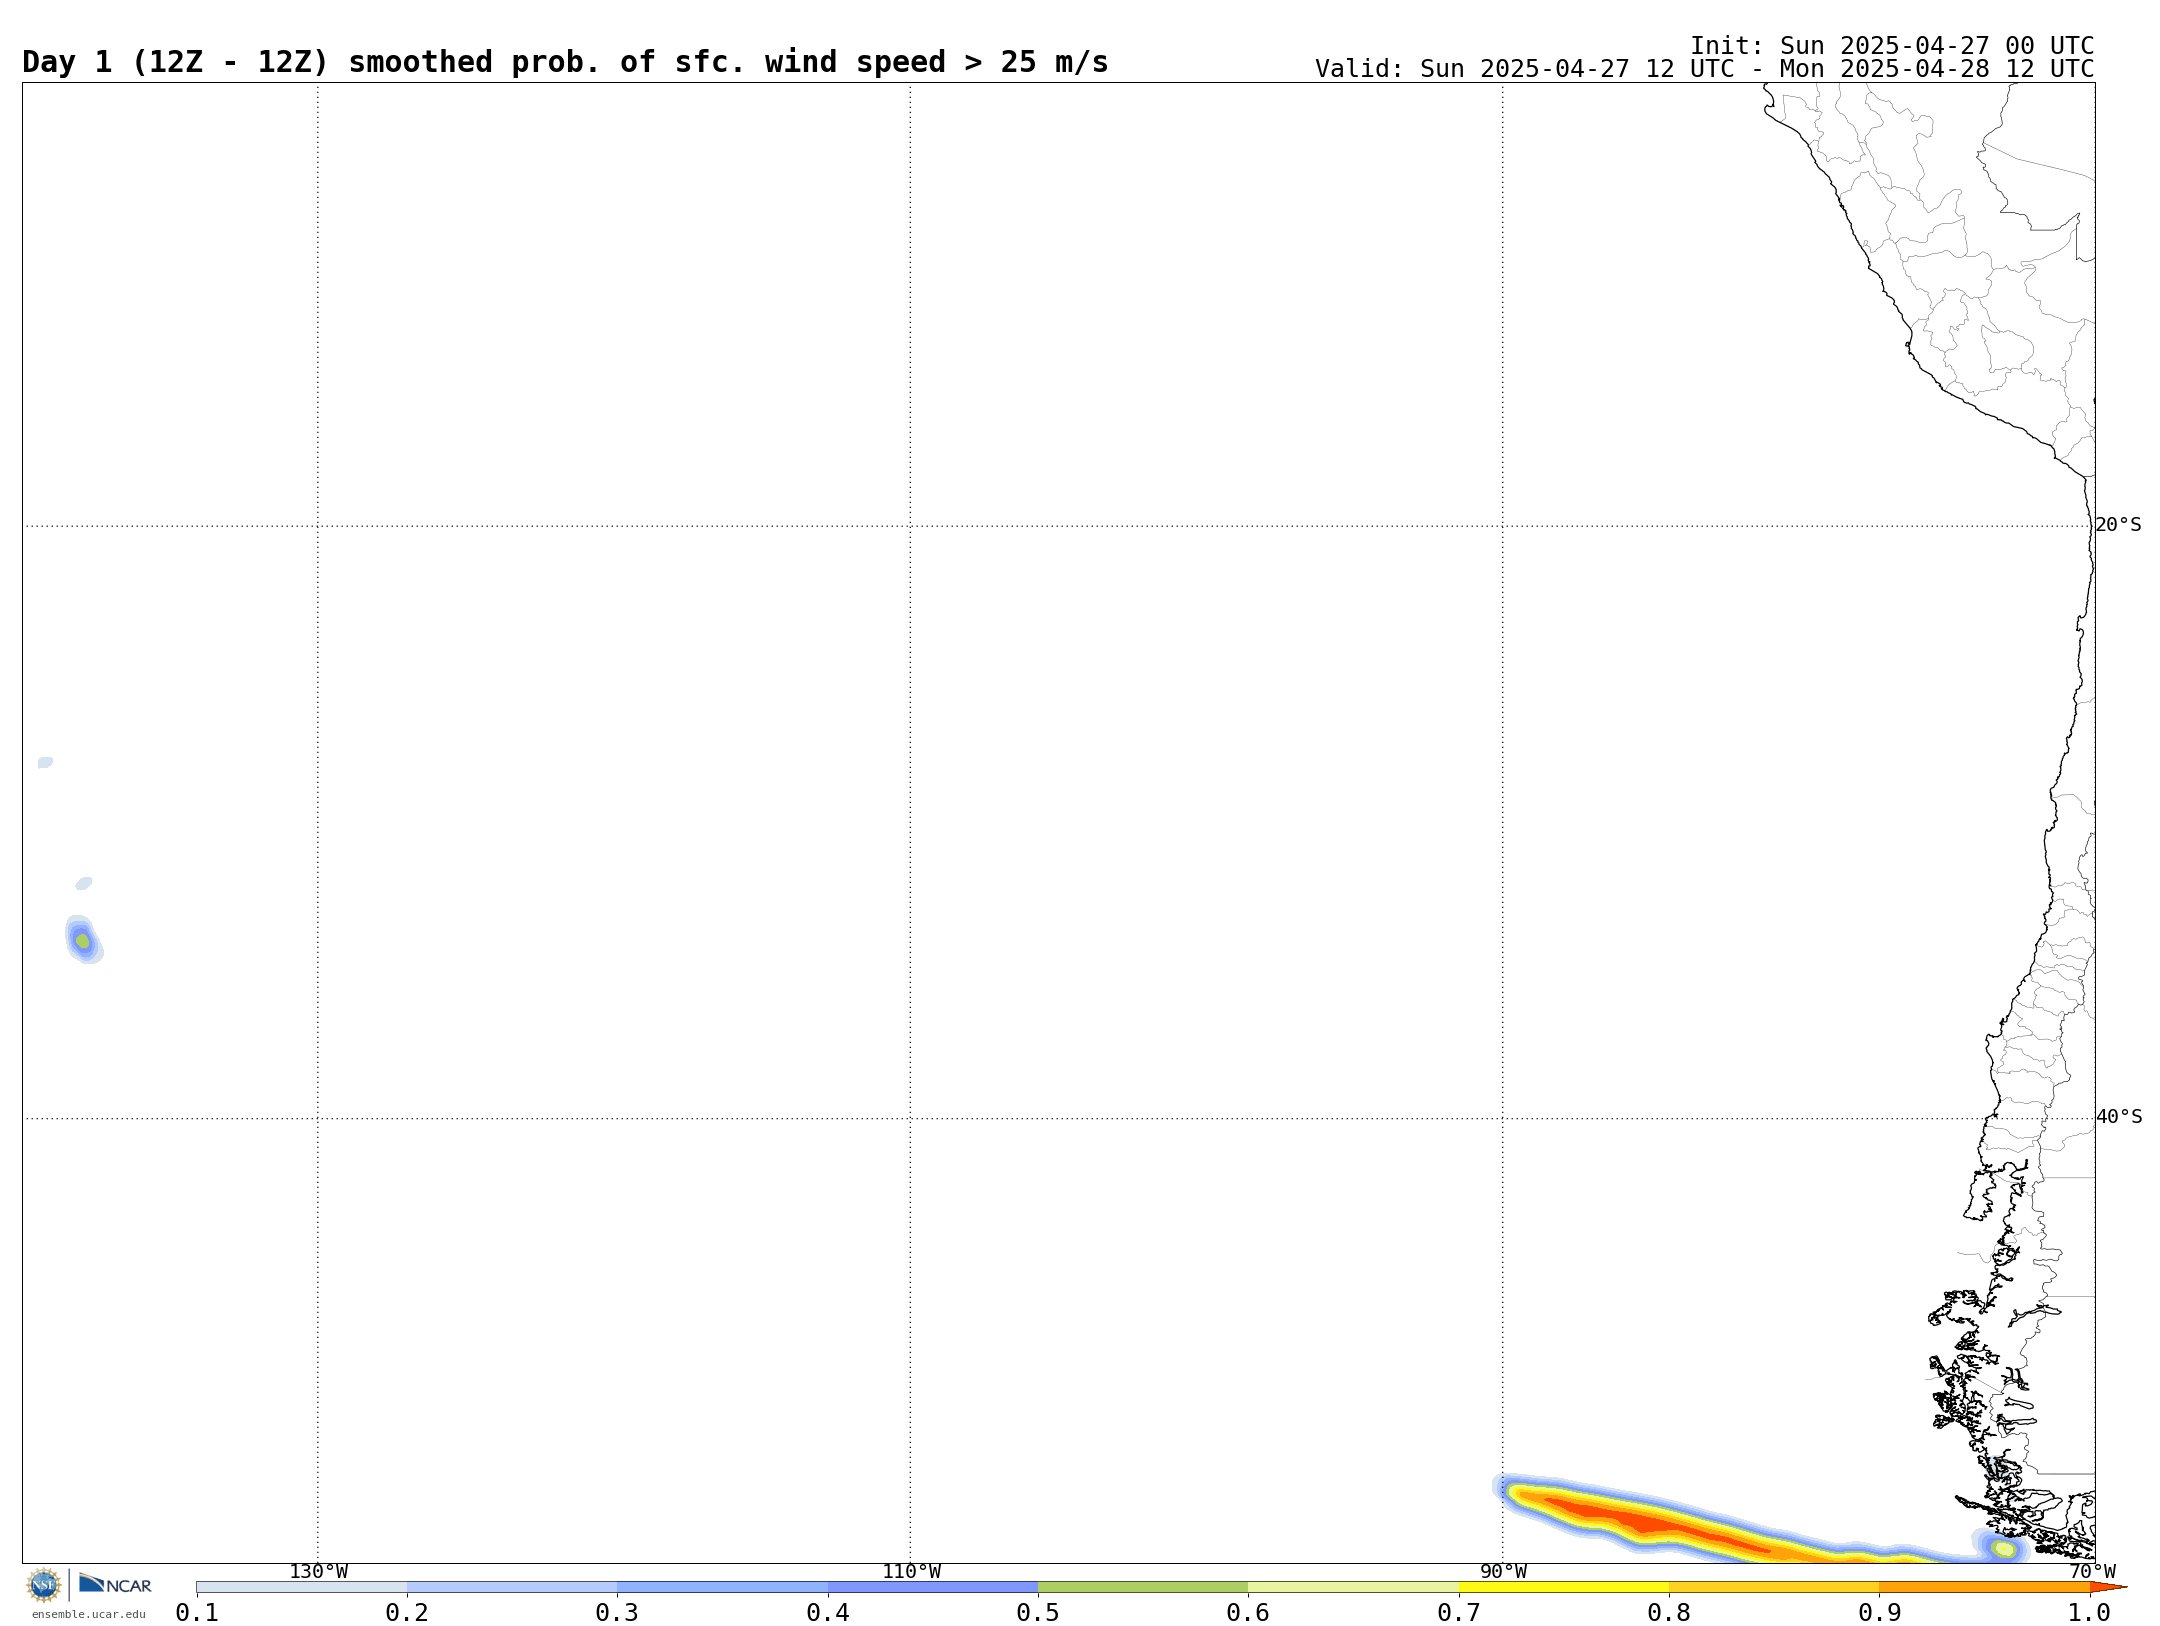This screenshot has width=2160, height=1626.
Task: Click the Valid date range text line
Action: 1704,69
